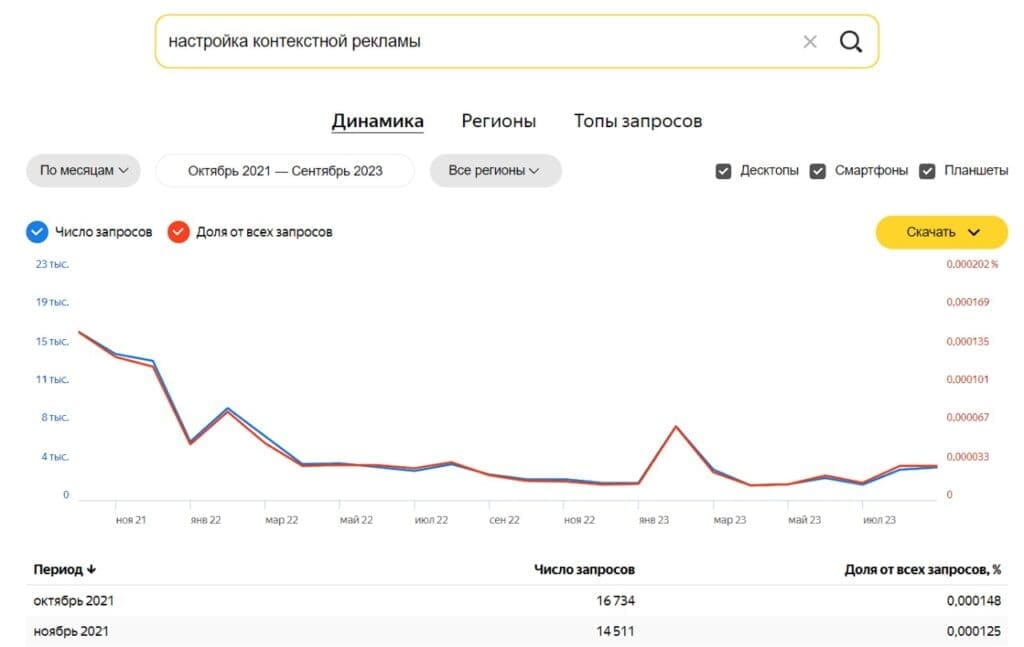The height and width of the screenshot is (647, 1024).
Task: Open the Октябрь 2021 — Сентябрь 2023 date range
Action: (285, 171)
